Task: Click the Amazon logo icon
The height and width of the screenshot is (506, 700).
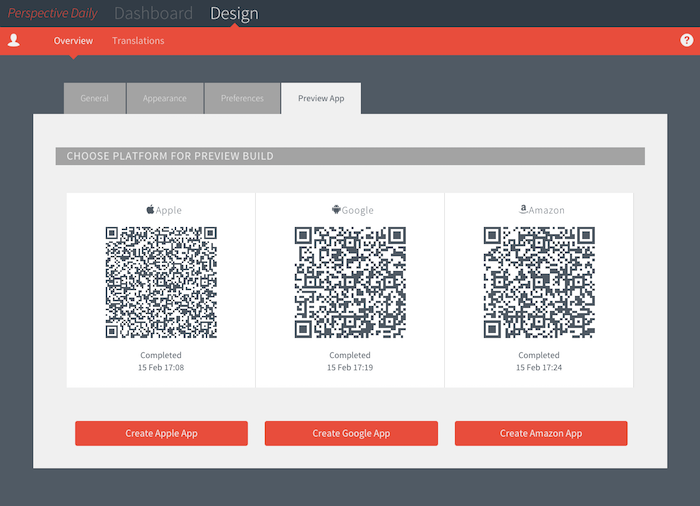Action: tap(523, 209)
